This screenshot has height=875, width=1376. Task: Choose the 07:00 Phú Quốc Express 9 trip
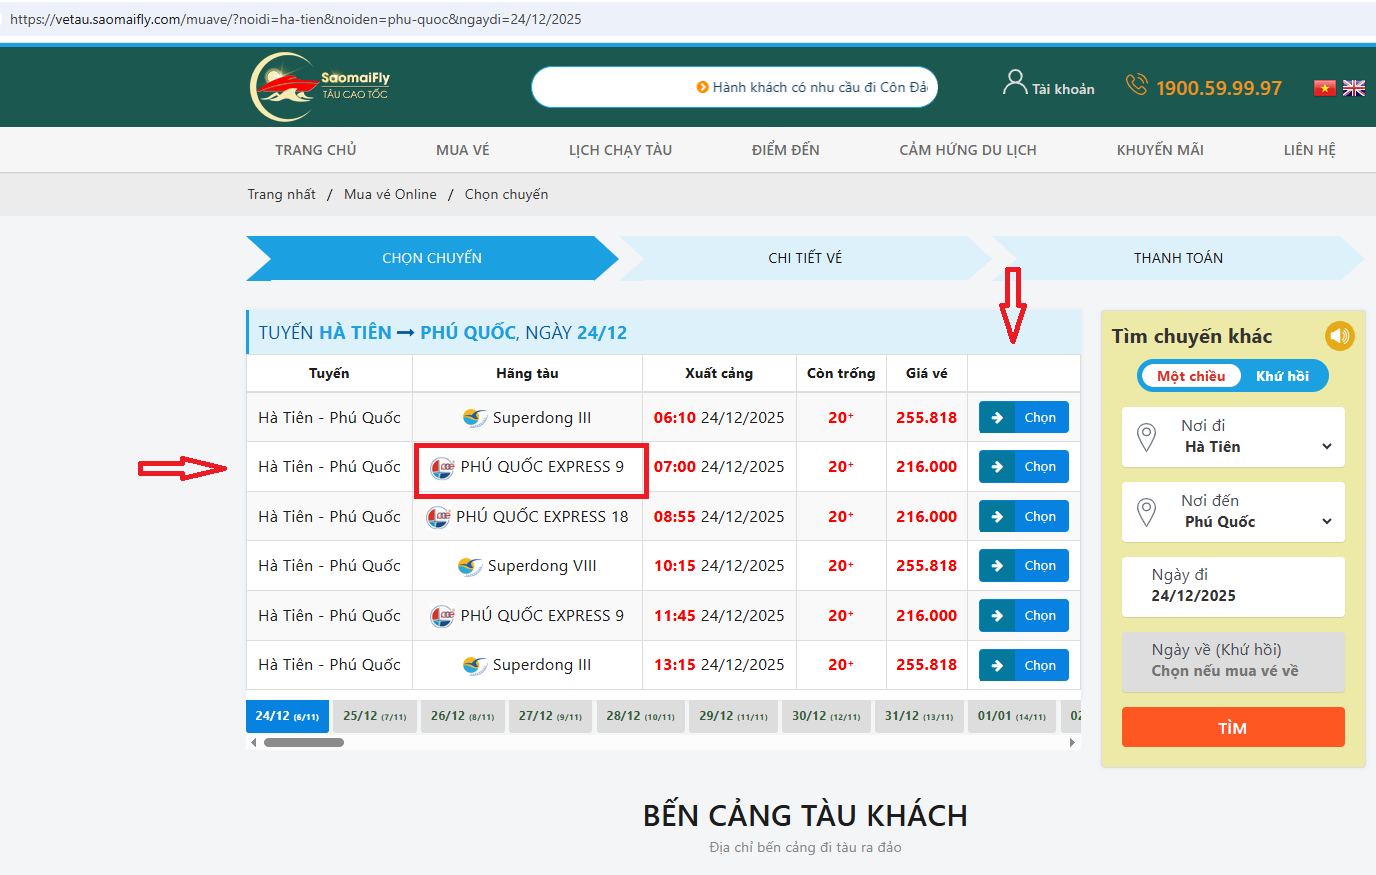click(x=1024, y=467)
